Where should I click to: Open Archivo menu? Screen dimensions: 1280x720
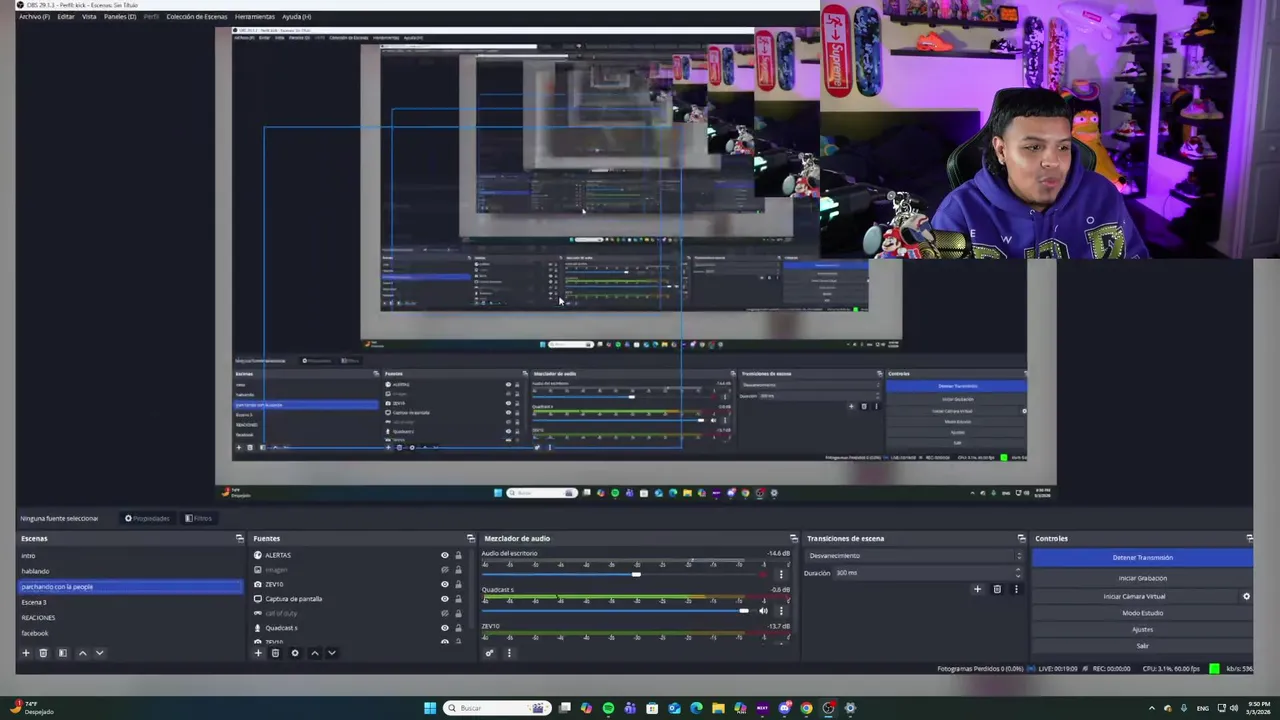34,17
